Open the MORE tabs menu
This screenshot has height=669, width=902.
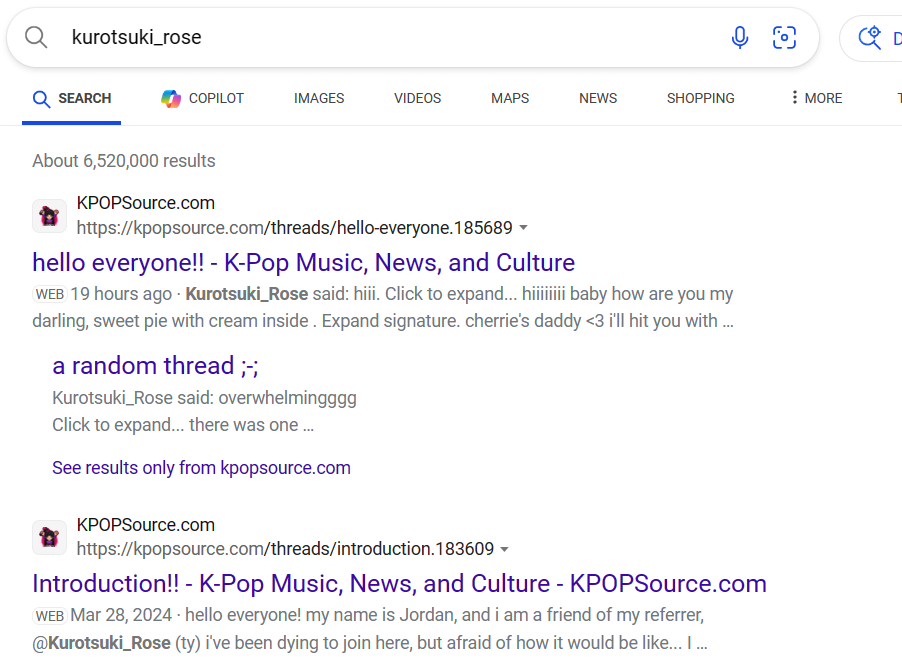point(816,98)
